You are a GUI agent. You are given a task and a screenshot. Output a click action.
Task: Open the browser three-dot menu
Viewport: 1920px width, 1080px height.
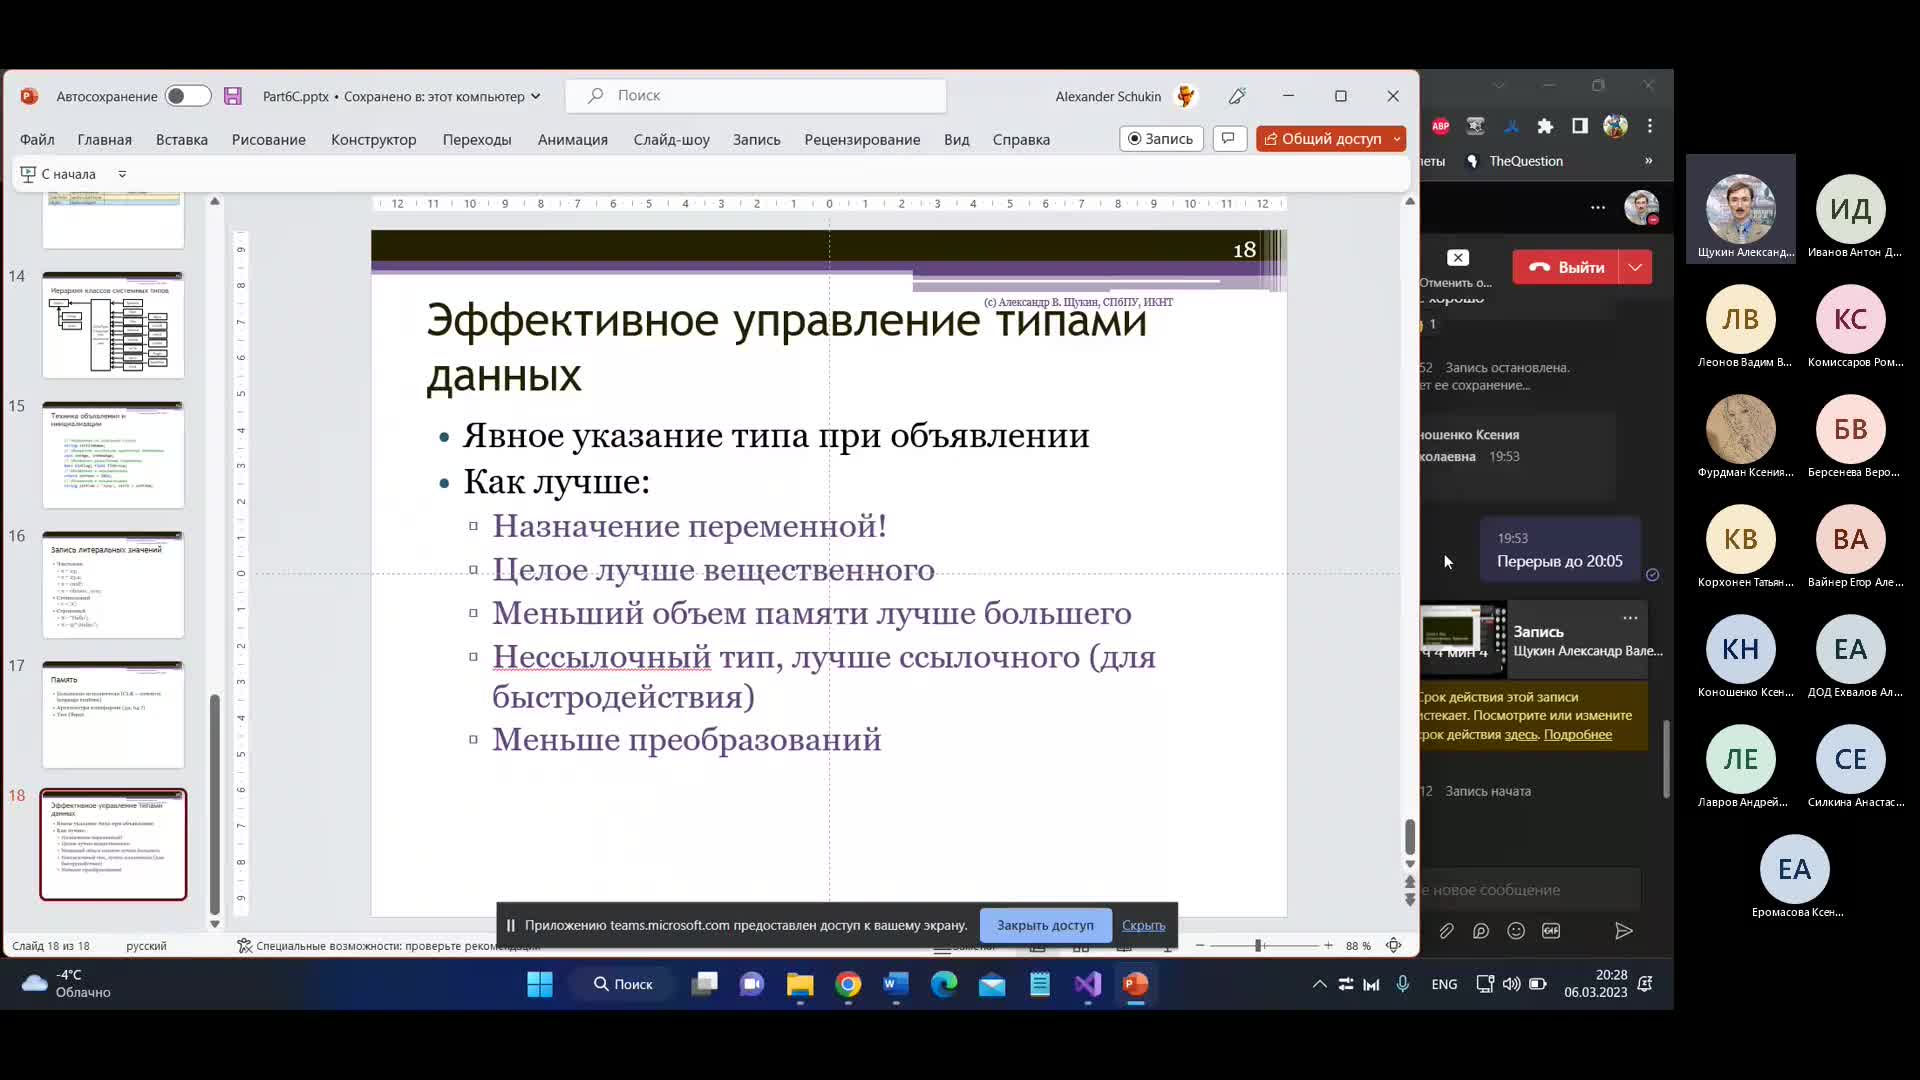click(x=1650, y=126)
